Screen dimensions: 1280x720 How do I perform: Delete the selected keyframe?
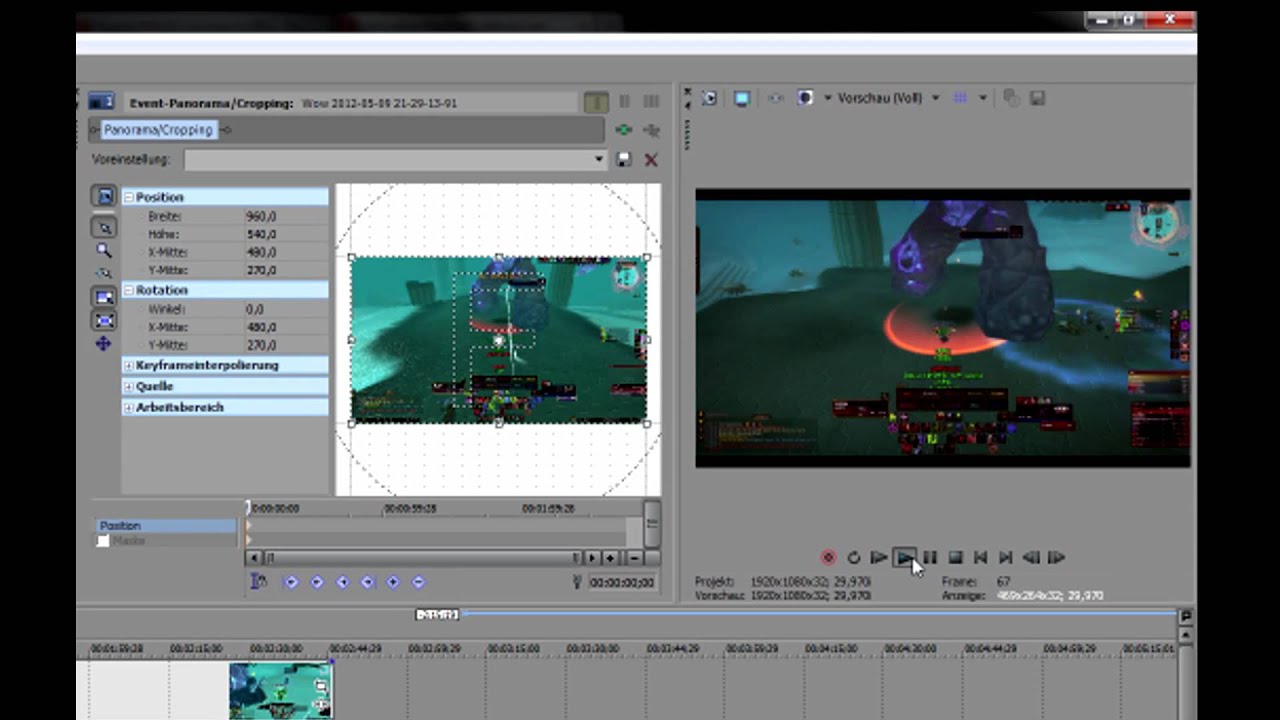(418, 582)
